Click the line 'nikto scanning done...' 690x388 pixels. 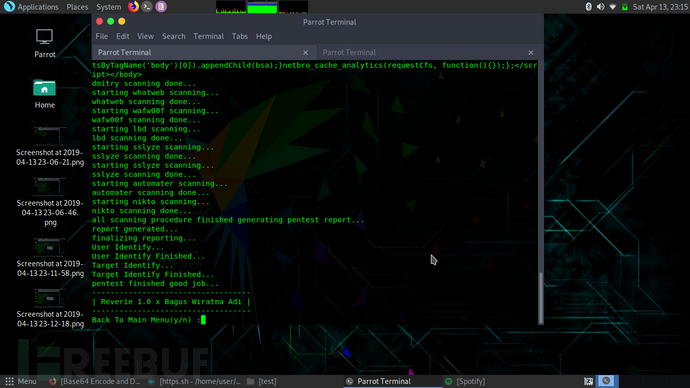[x=141, y=211]
